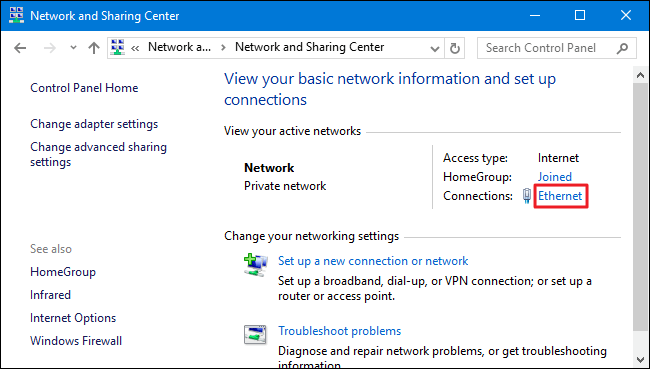Open Windows Firewall under See also
The image size is (650, 369).
(x=76, y=341)
